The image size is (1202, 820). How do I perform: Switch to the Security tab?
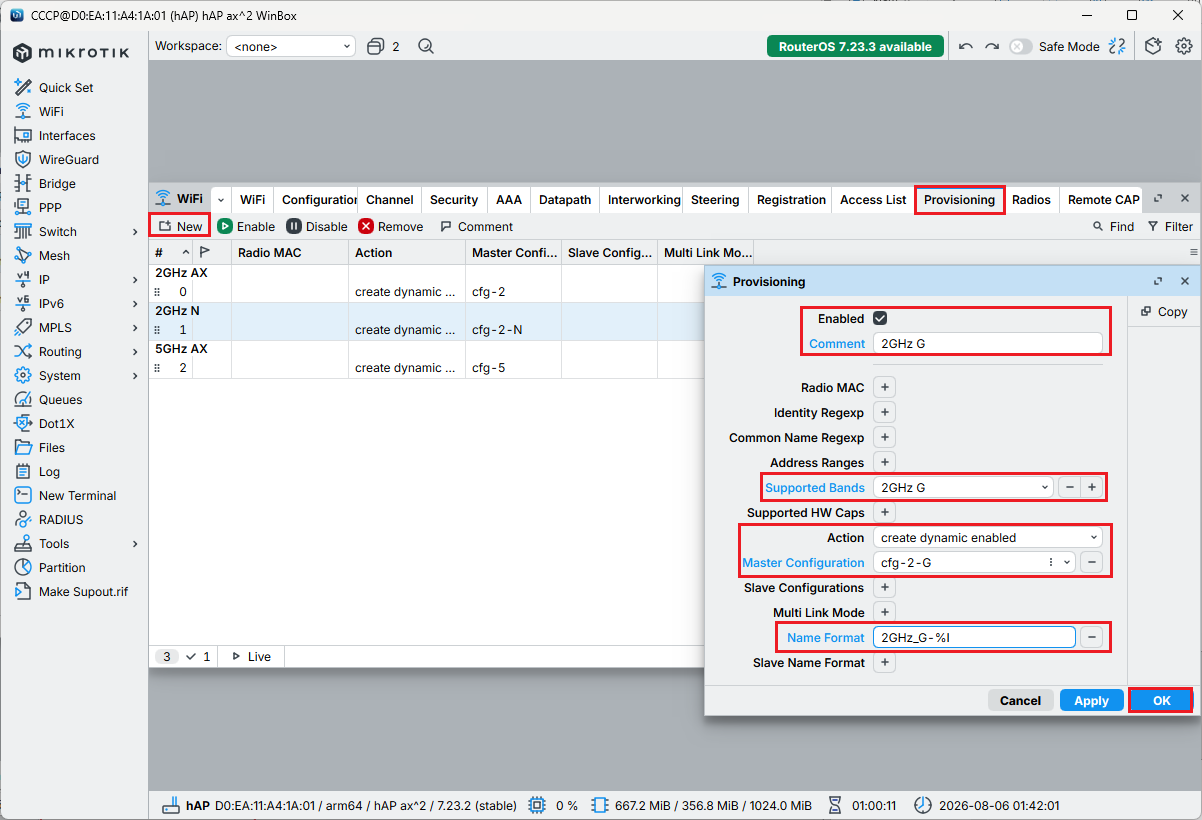tap(454, 199)
